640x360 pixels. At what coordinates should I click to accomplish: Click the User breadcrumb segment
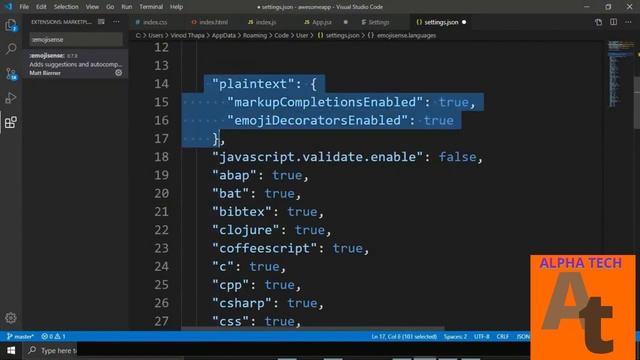(x=302, y=36)
